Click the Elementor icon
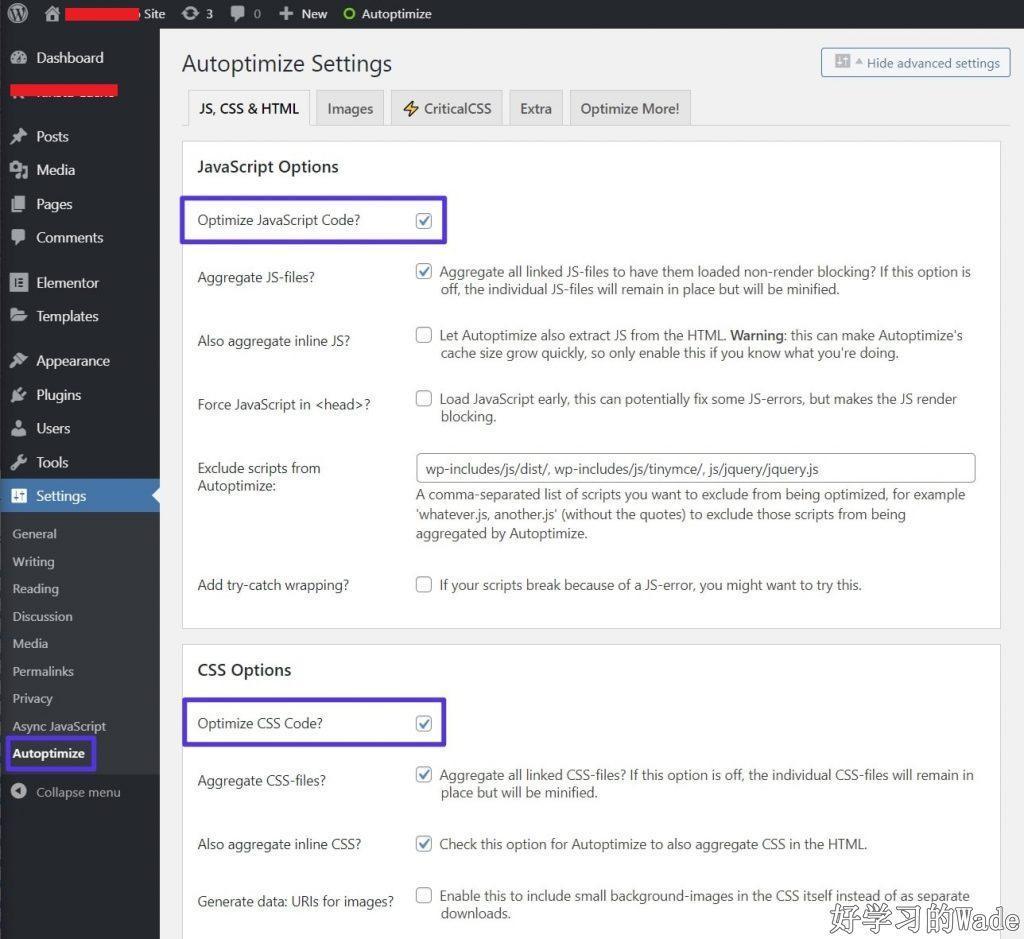The image size is (1024, 939). [19, 283]
